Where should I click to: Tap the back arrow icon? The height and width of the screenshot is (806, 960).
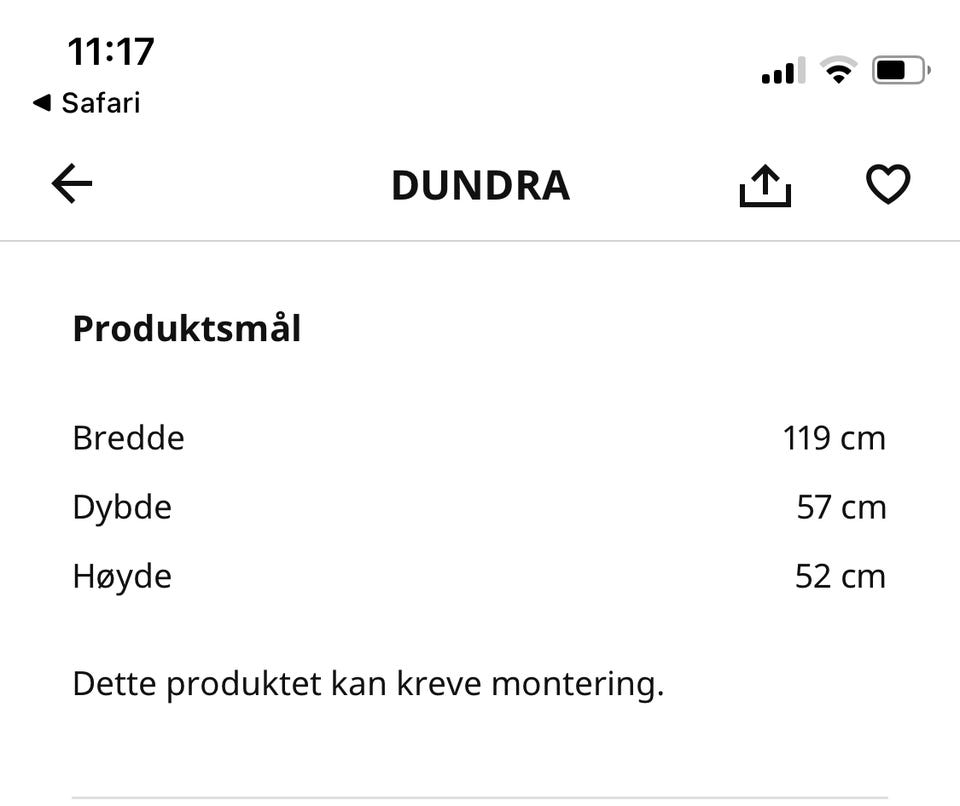(x=72, y=185)
